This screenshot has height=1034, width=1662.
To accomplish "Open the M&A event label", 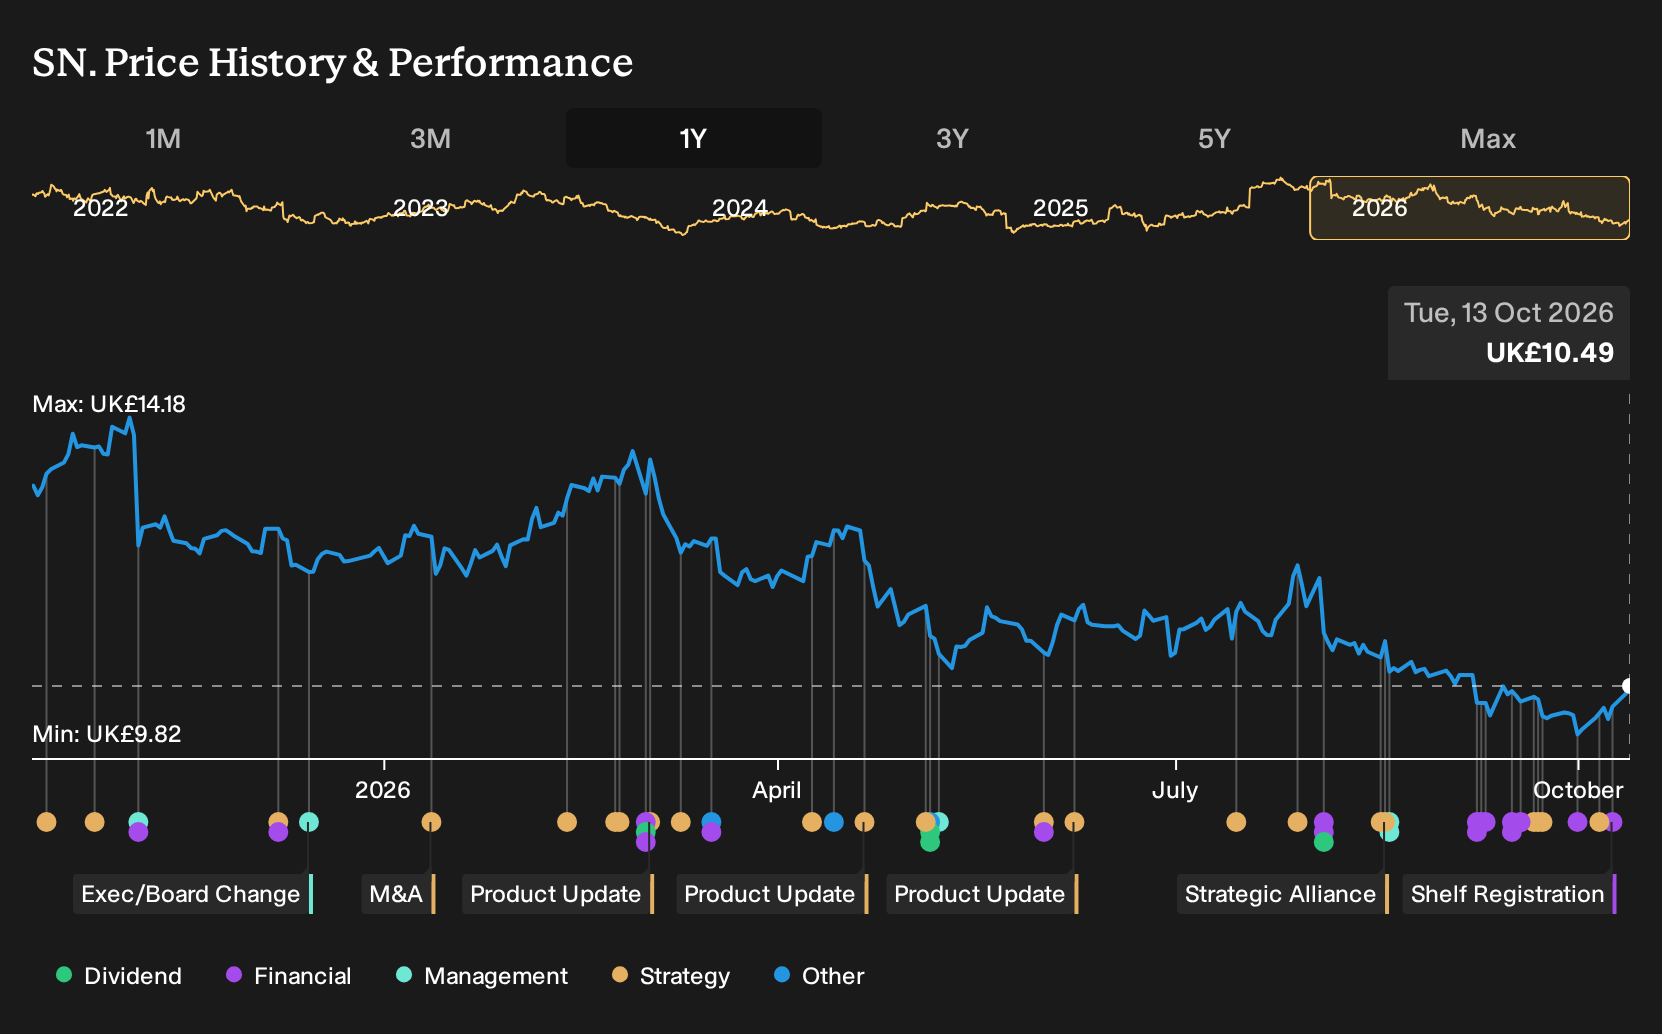I will tap(398, 894).
